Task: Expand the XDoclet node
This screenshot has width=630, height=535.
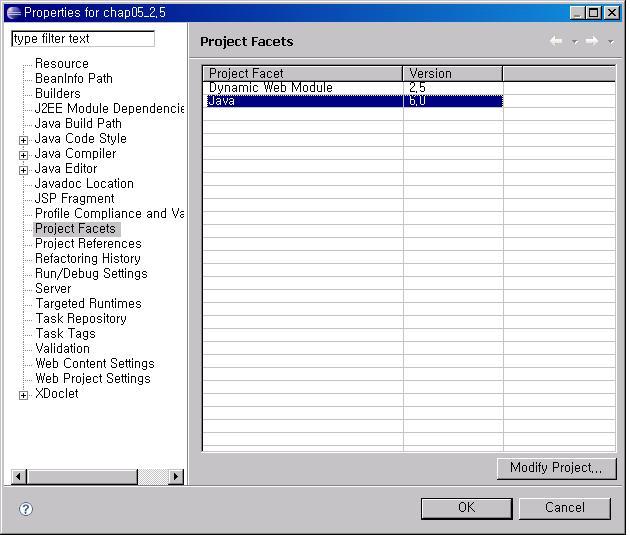Action: 24,395
